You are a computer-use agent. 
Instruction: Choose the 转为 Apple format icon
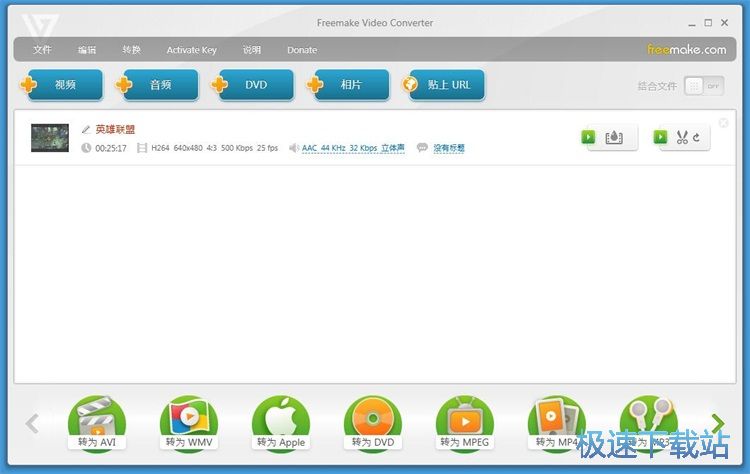pyautogui.click(x=281, y=423)
